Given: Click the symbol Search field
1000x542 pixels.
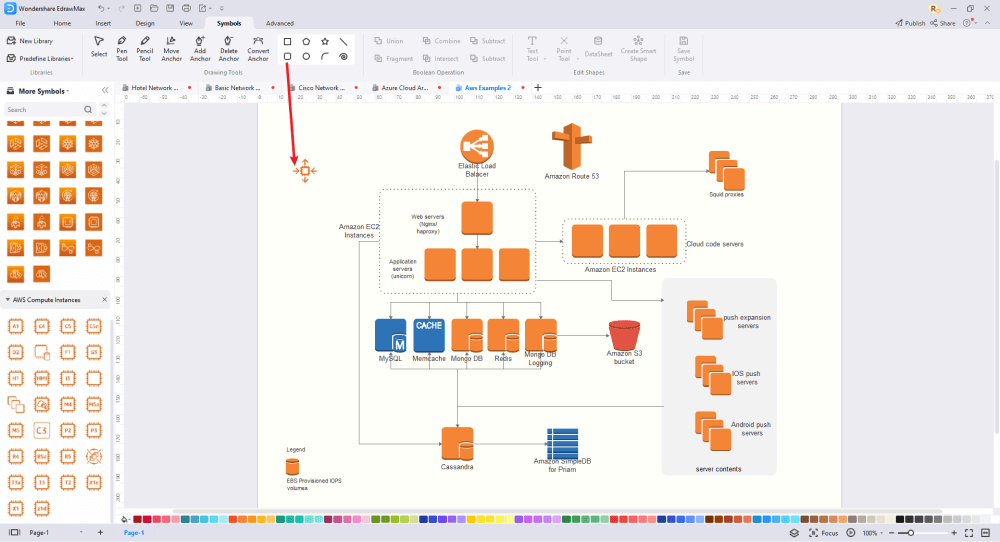Looking at the screenshot, I should click(x=50, y=110).
